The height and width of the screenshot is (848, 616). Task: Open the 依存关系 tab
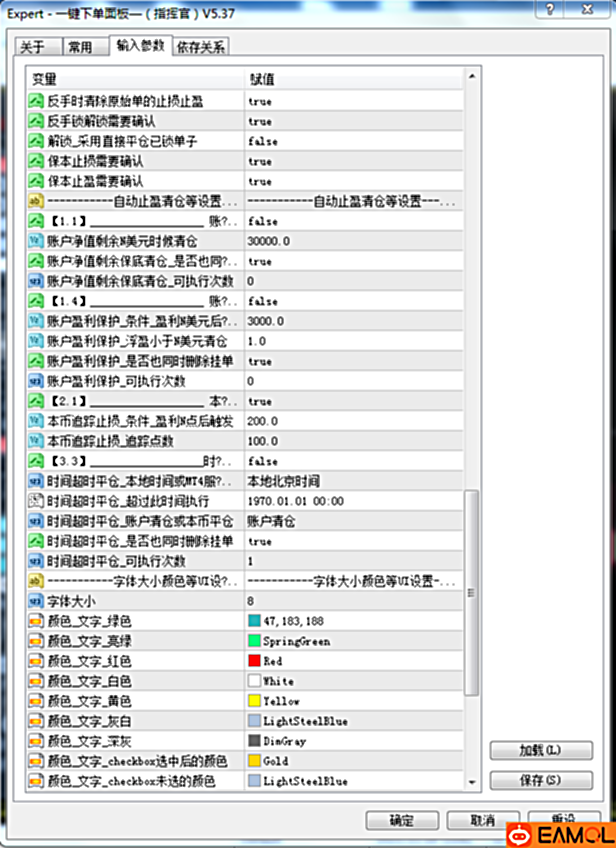(201, 47)
